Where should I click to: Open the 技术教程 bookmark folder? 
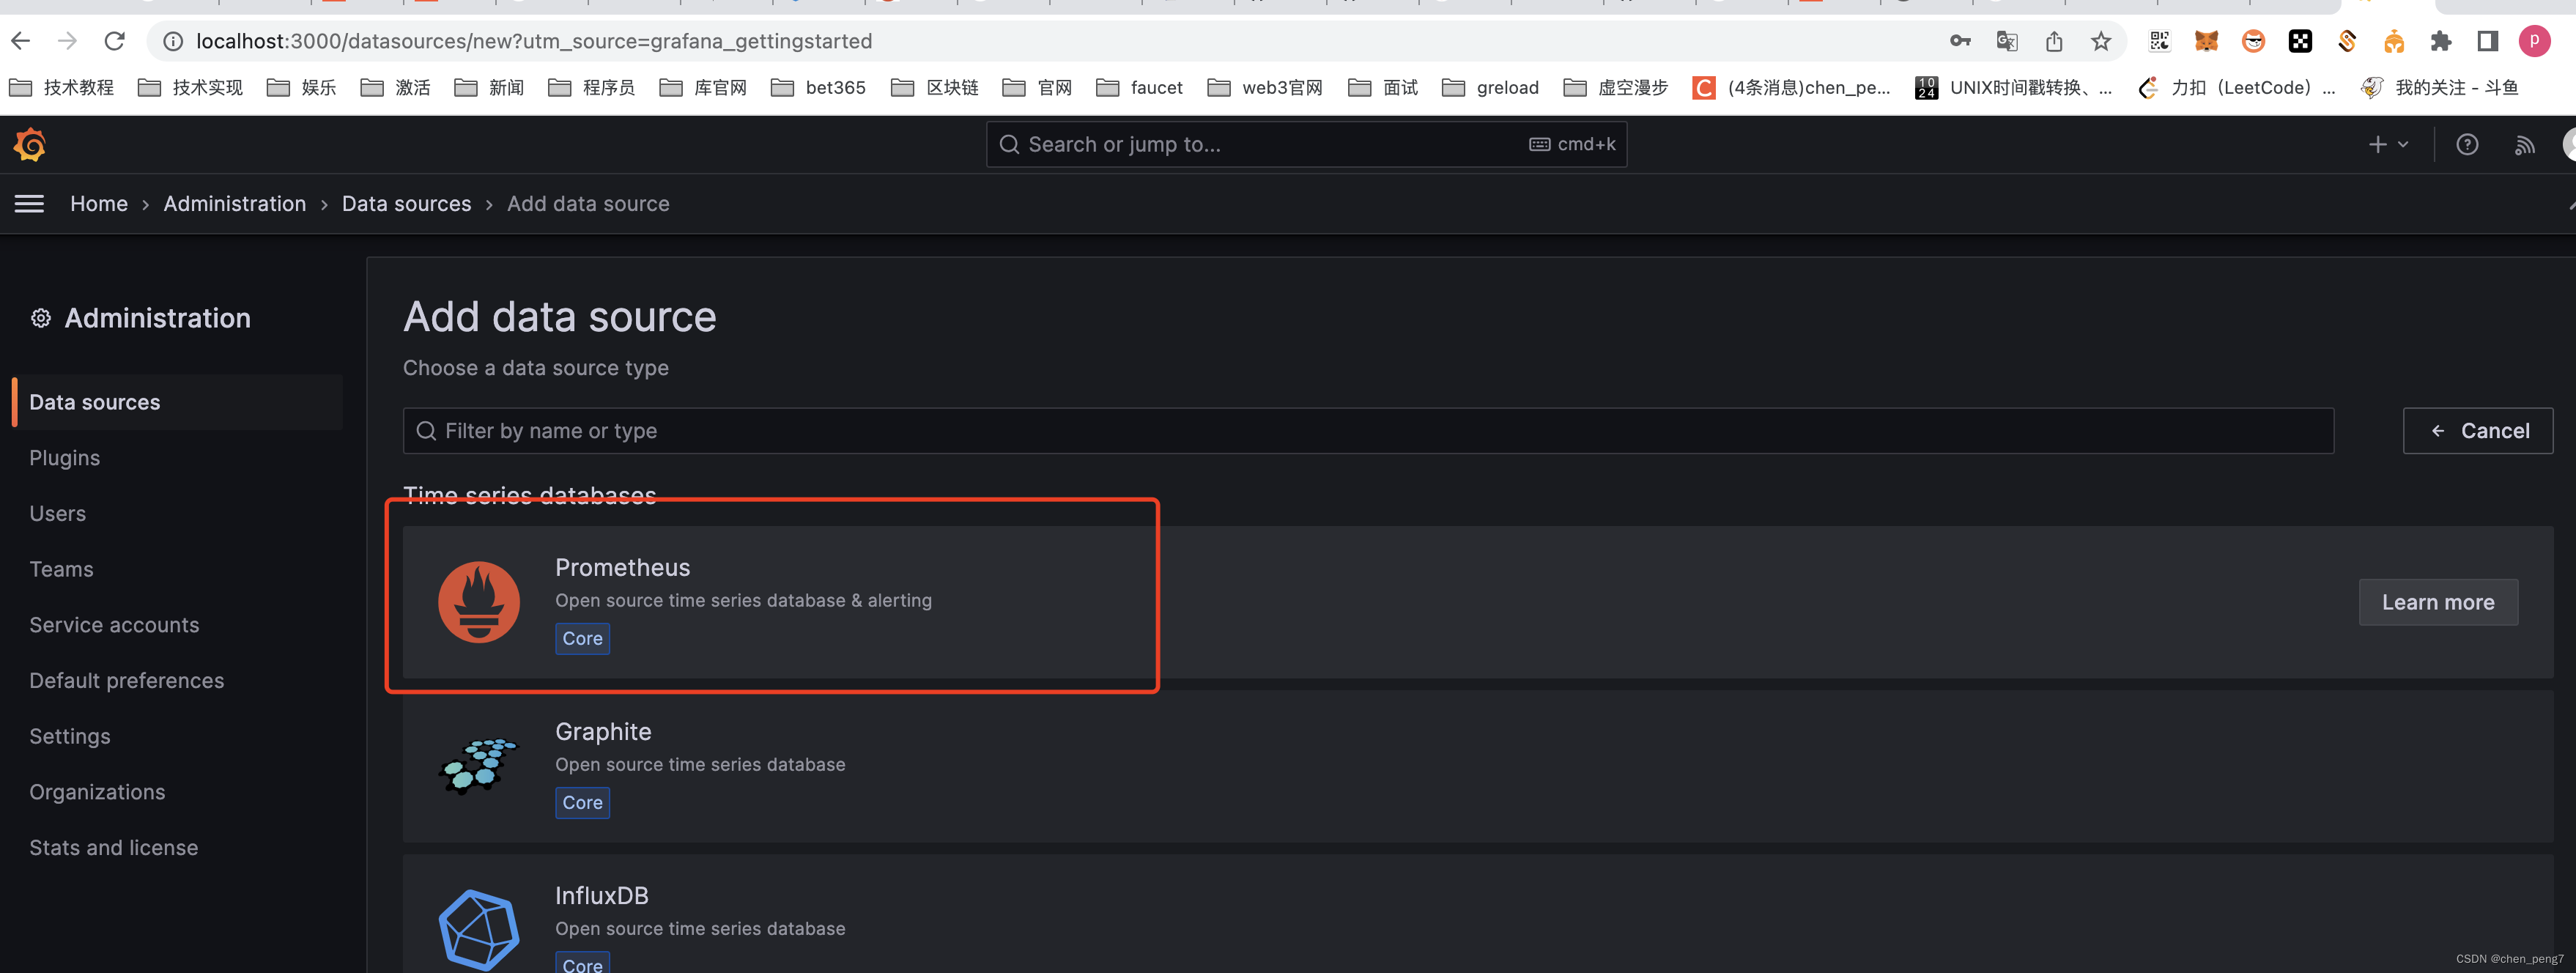point(62,88)
